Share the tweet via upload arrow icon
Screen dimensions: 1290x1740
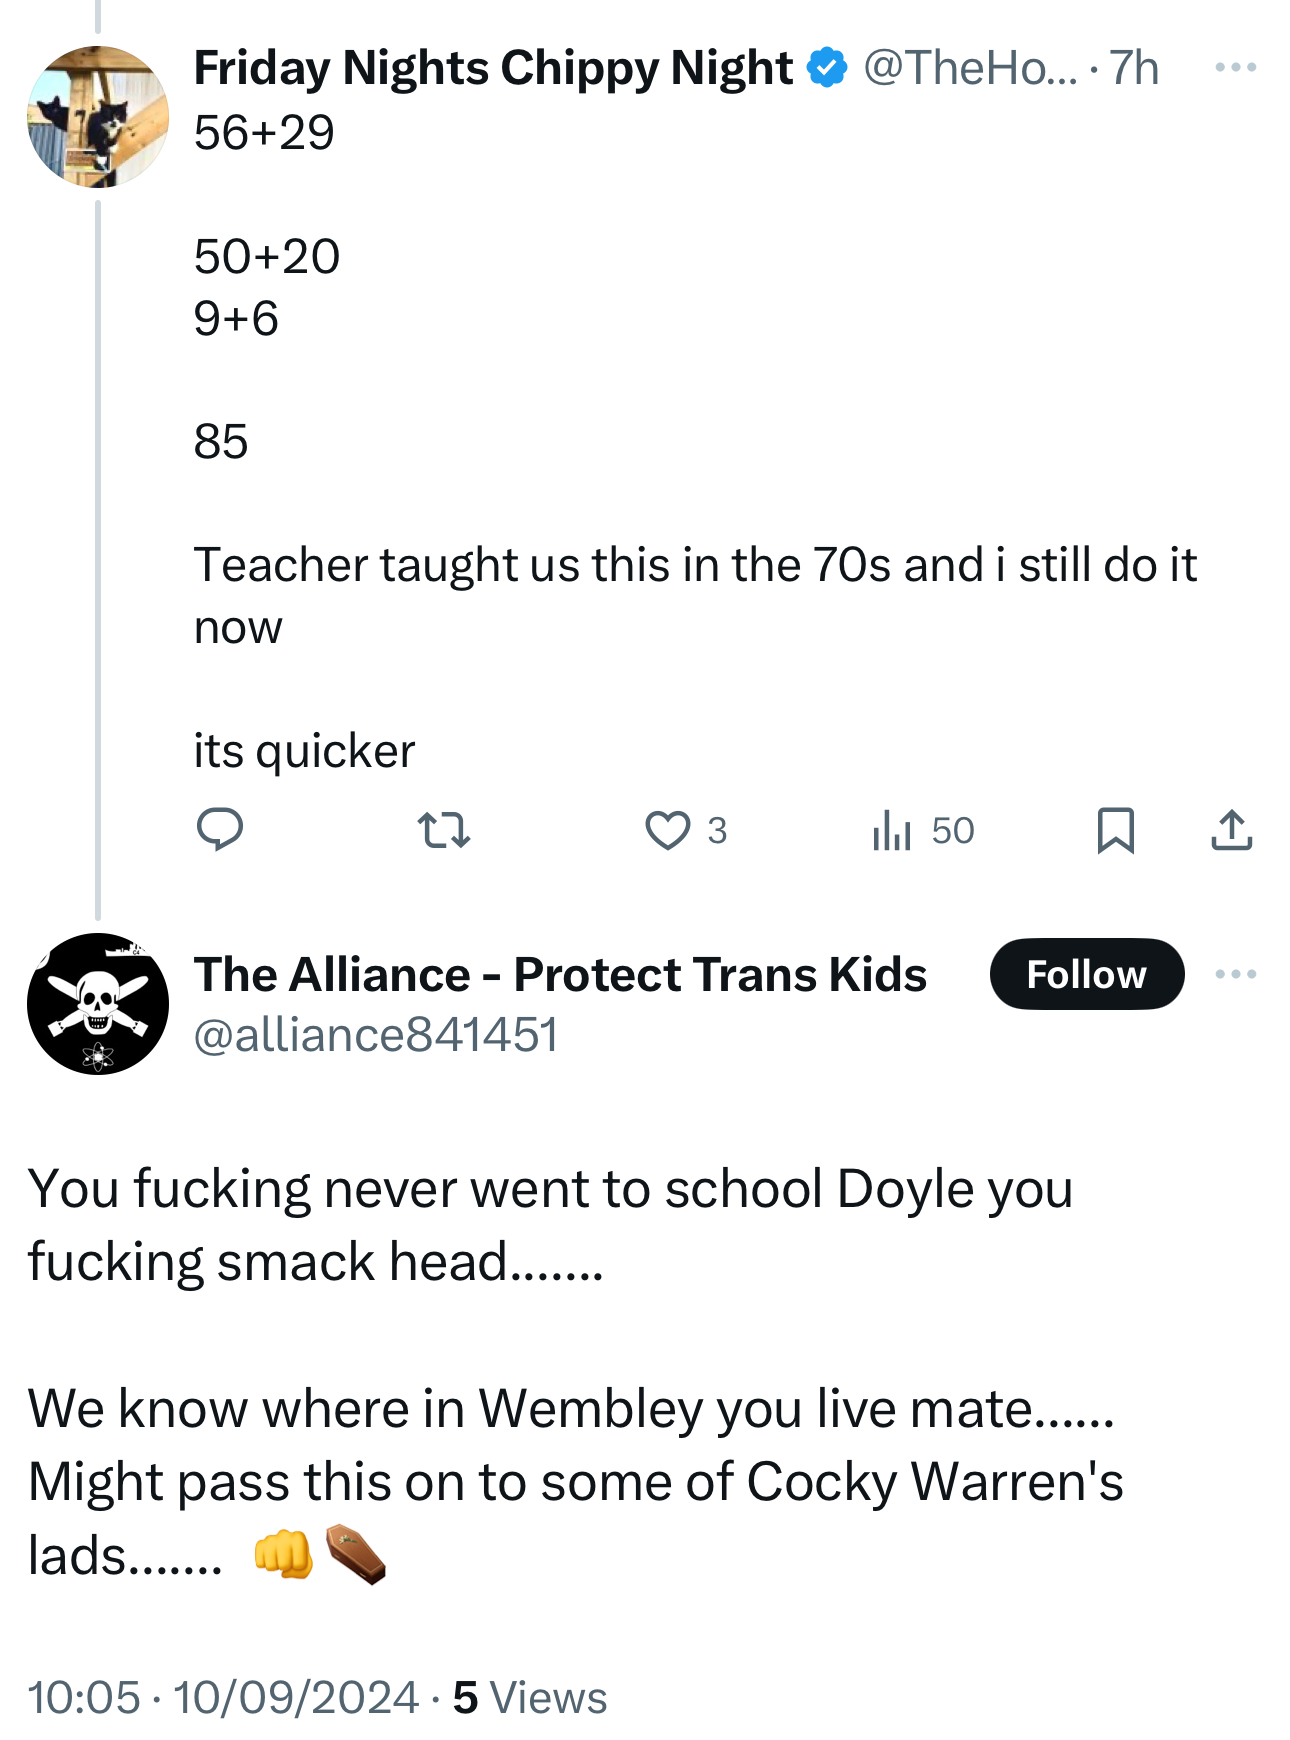click(x=1231, y=830)
